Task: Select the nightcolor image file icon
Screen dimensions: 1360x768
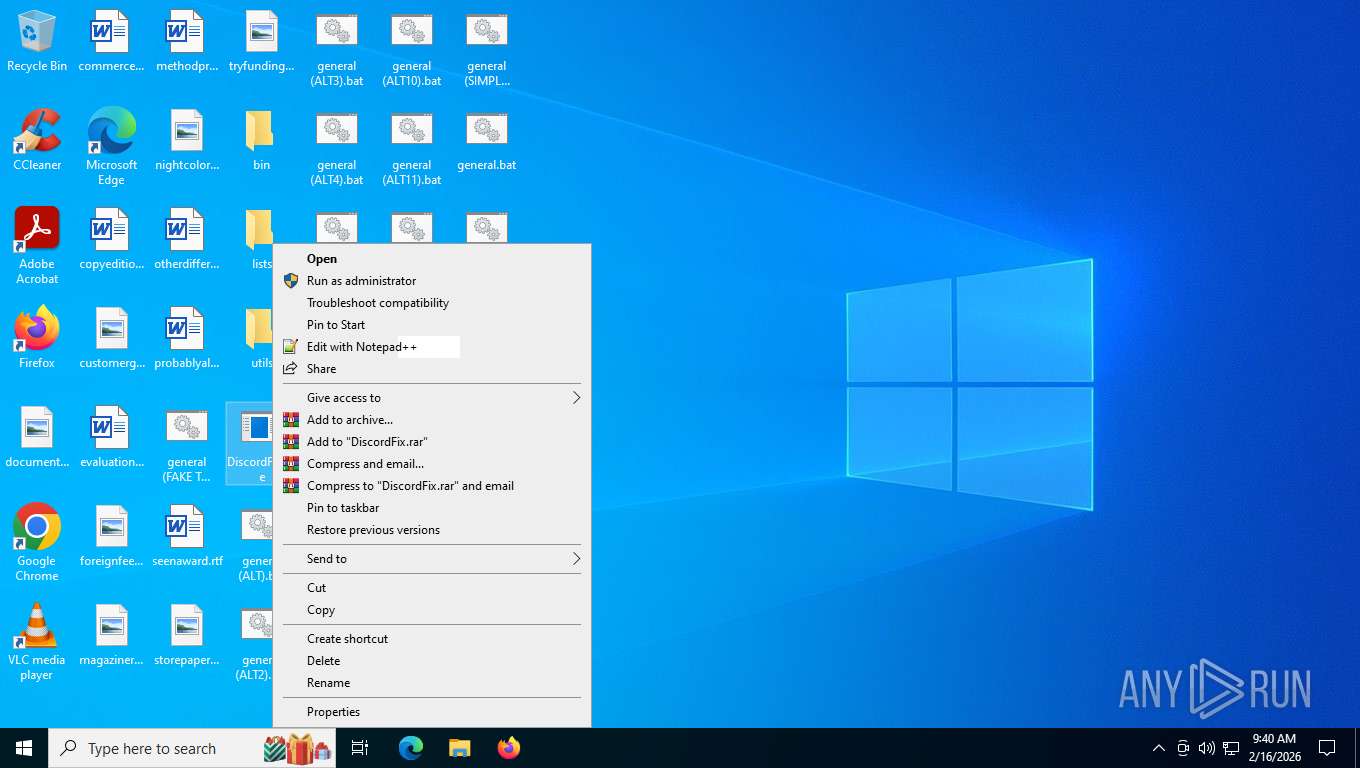Action: click(x=187, y=140)
